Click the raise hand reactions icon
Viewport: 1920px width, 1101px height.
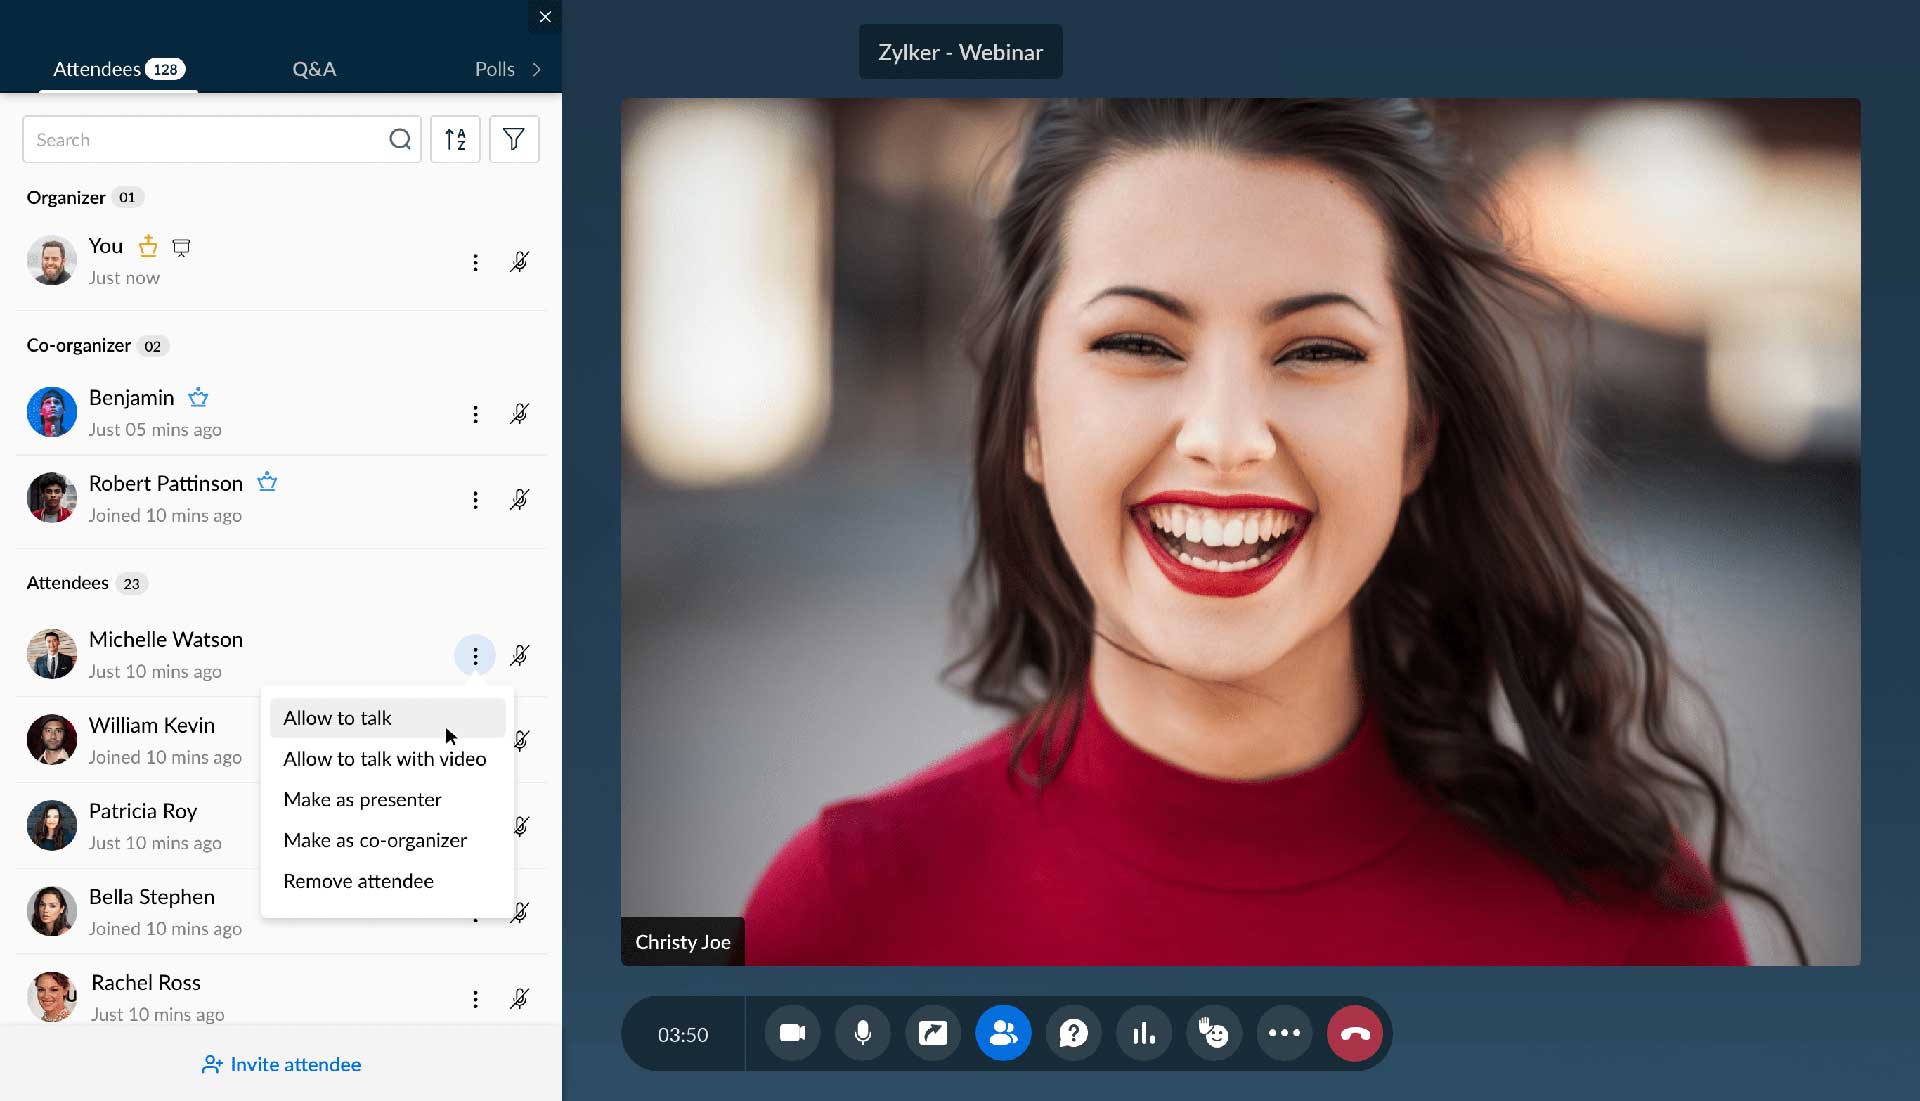[x=1213, y=1033]
